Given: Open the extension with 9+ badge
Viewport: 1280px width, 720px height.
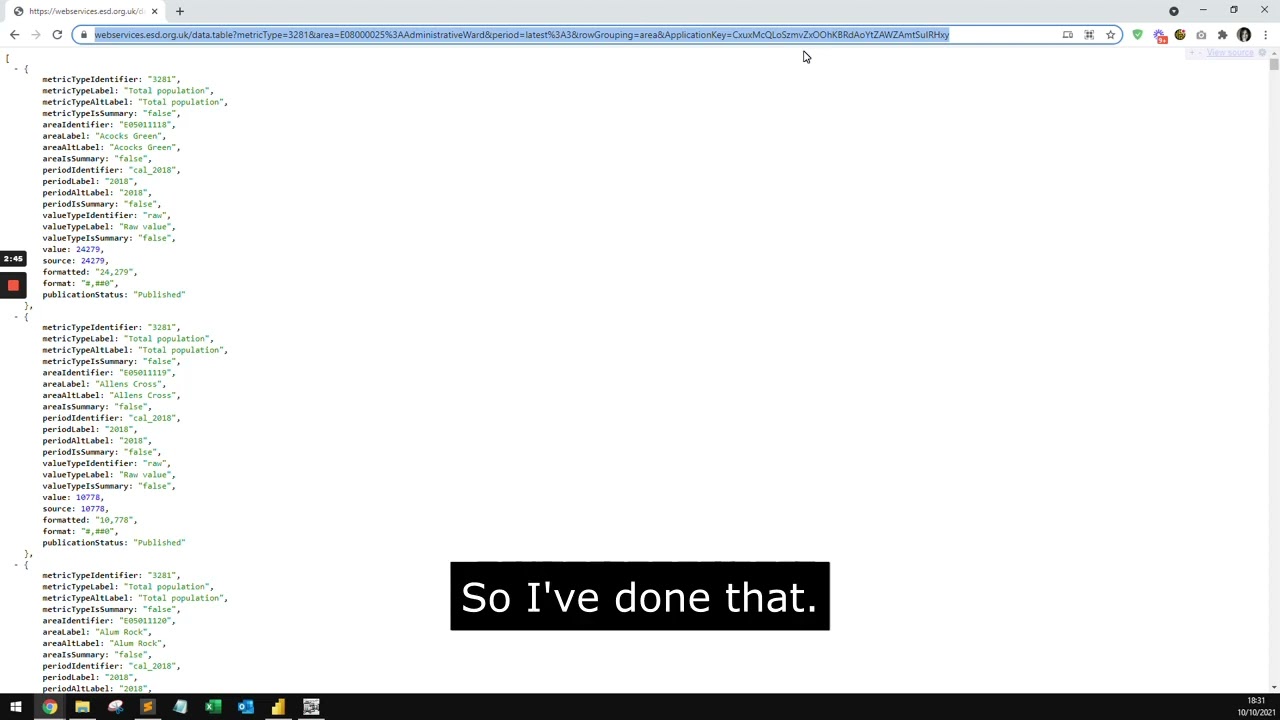Looking at the screenshot, I should (1159, 36).
